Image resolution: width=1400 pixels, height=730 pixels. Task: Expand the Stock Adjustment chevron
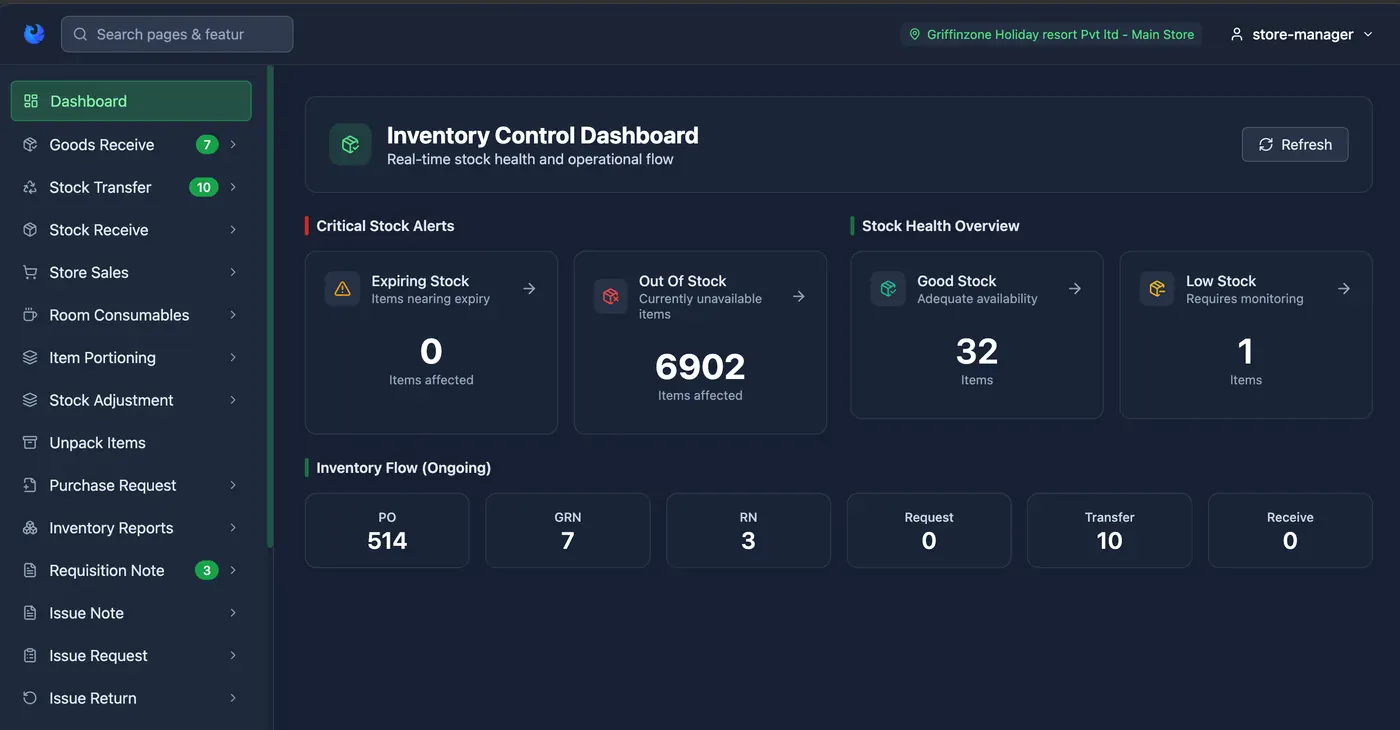point(233,400)
